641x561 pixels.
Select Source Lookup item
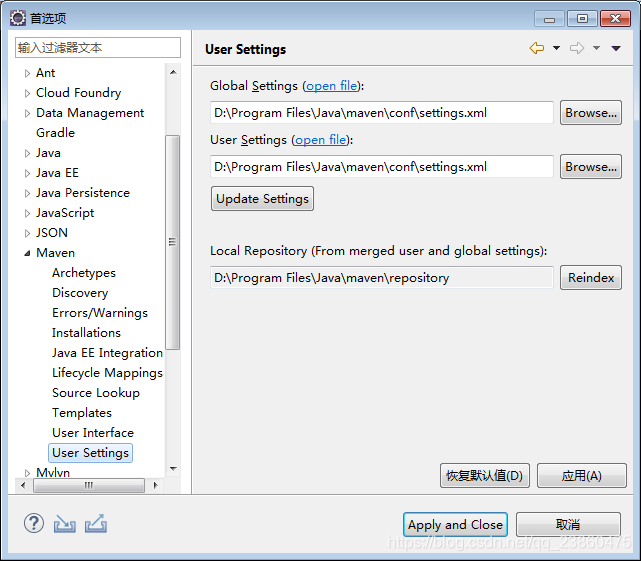96,393
